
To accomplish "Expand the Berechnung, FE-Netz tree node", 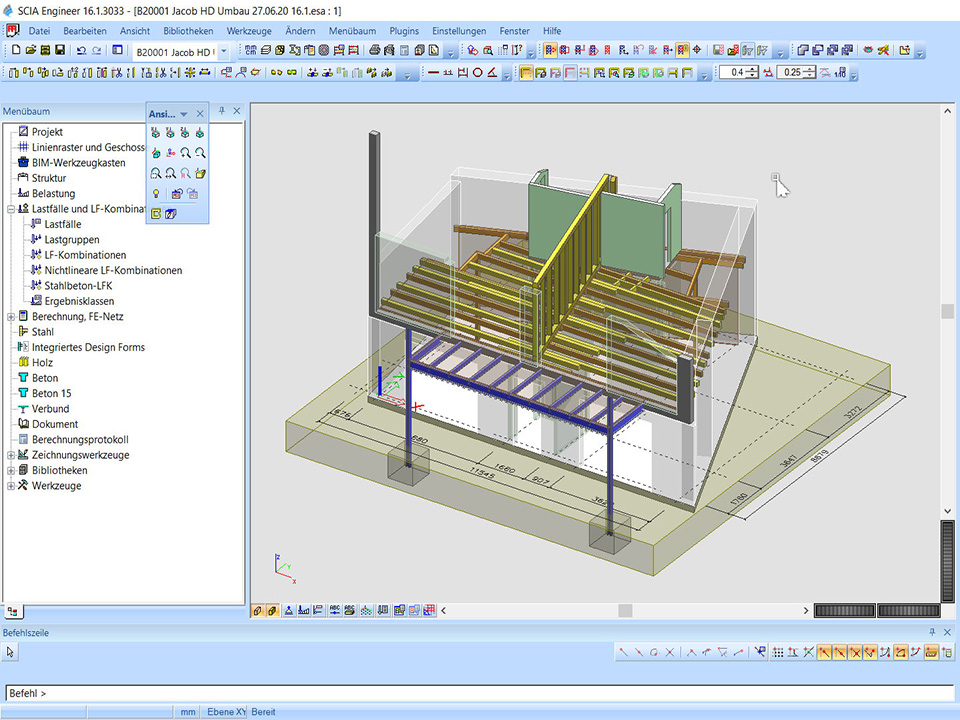I will (11, 317).
